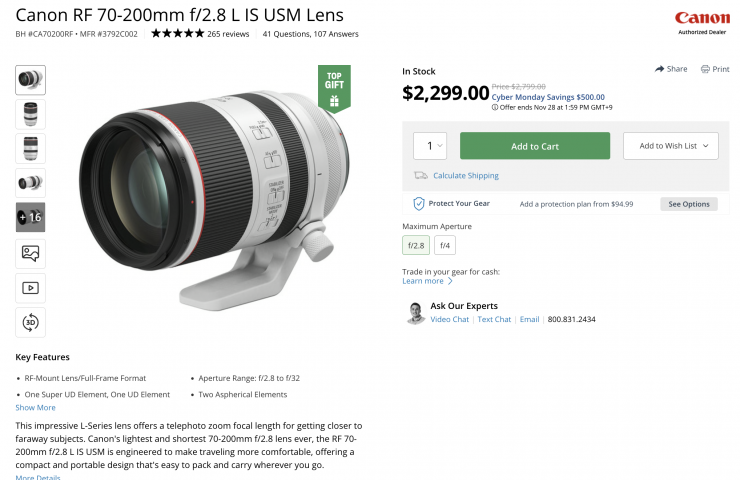Open the 265 reviews link
This screenshot has height=480, width=740.
coord(229,34)
